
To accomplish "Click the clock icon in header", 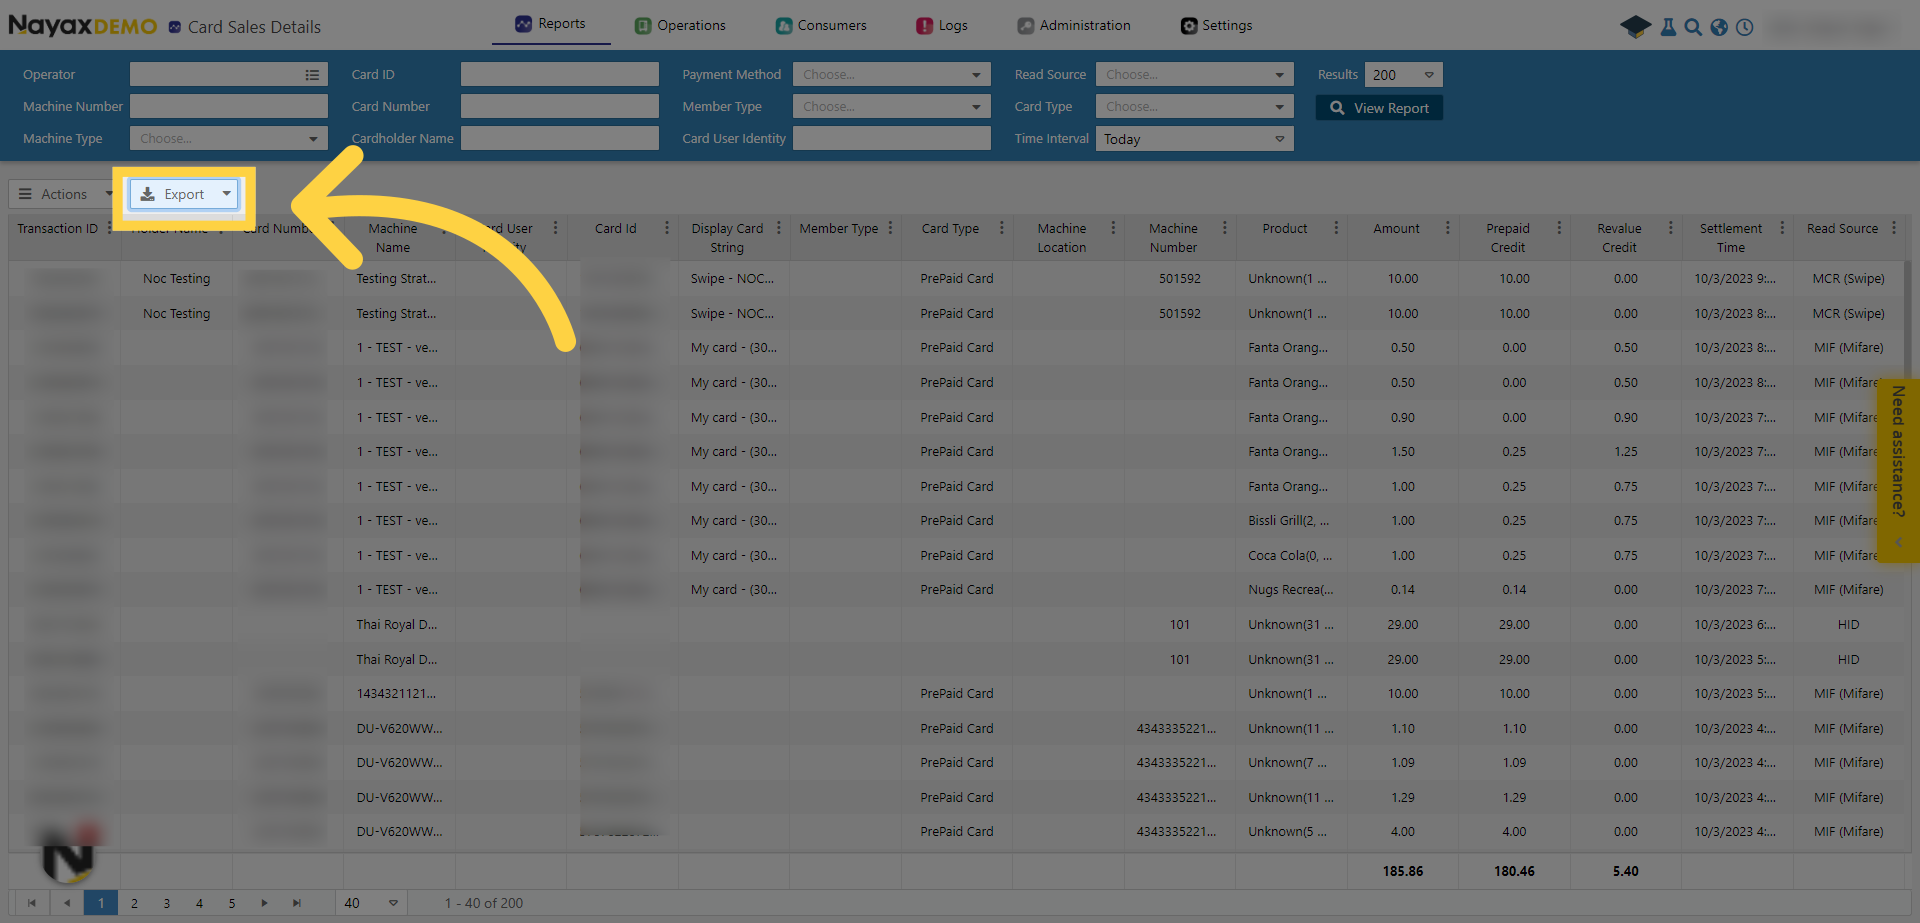I will 1745,27.
